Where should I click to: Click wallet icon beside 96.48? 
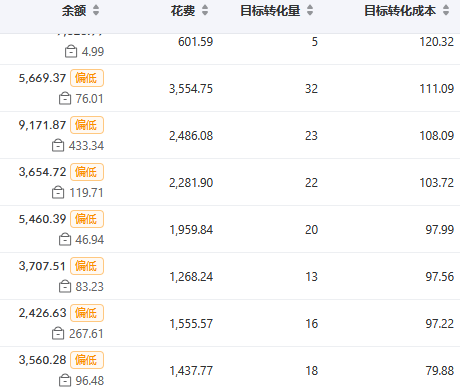[x=65, y=381]
